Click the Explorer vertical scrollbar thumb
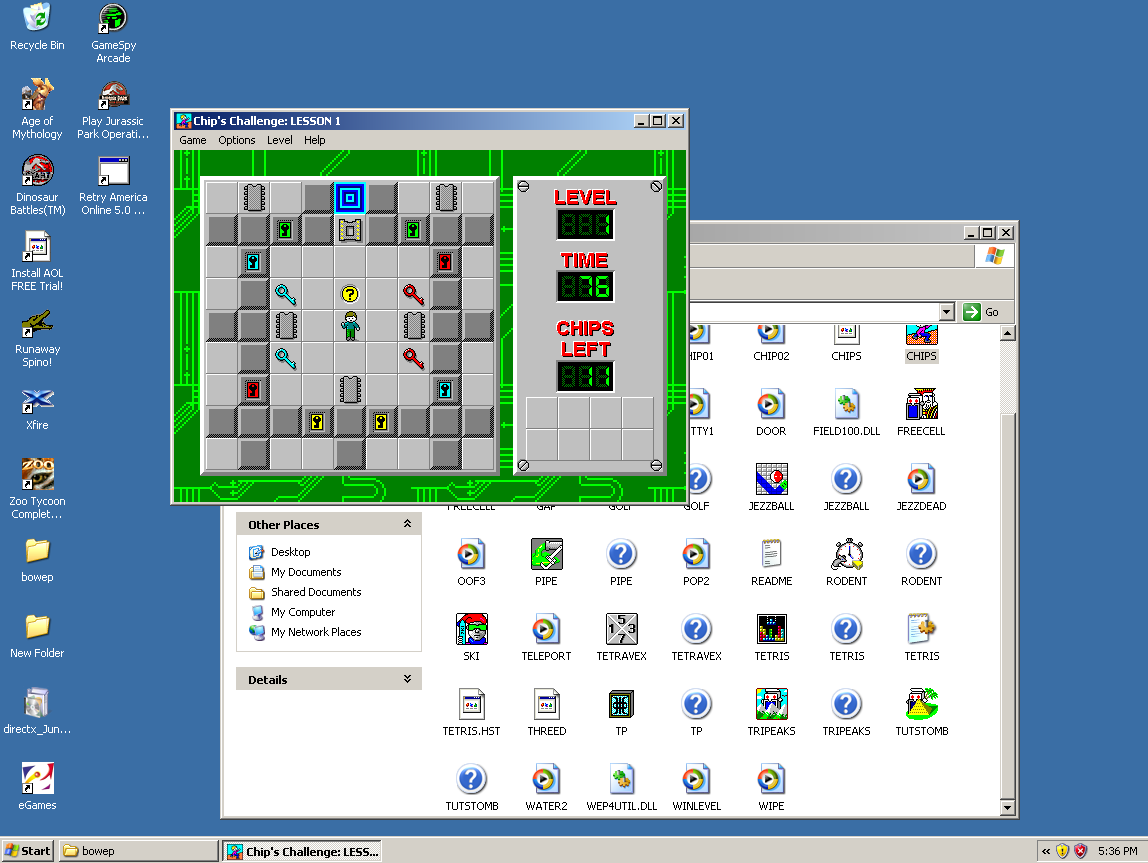The width and height of the screenshot is (1148, 863). tap(1007, 605)
